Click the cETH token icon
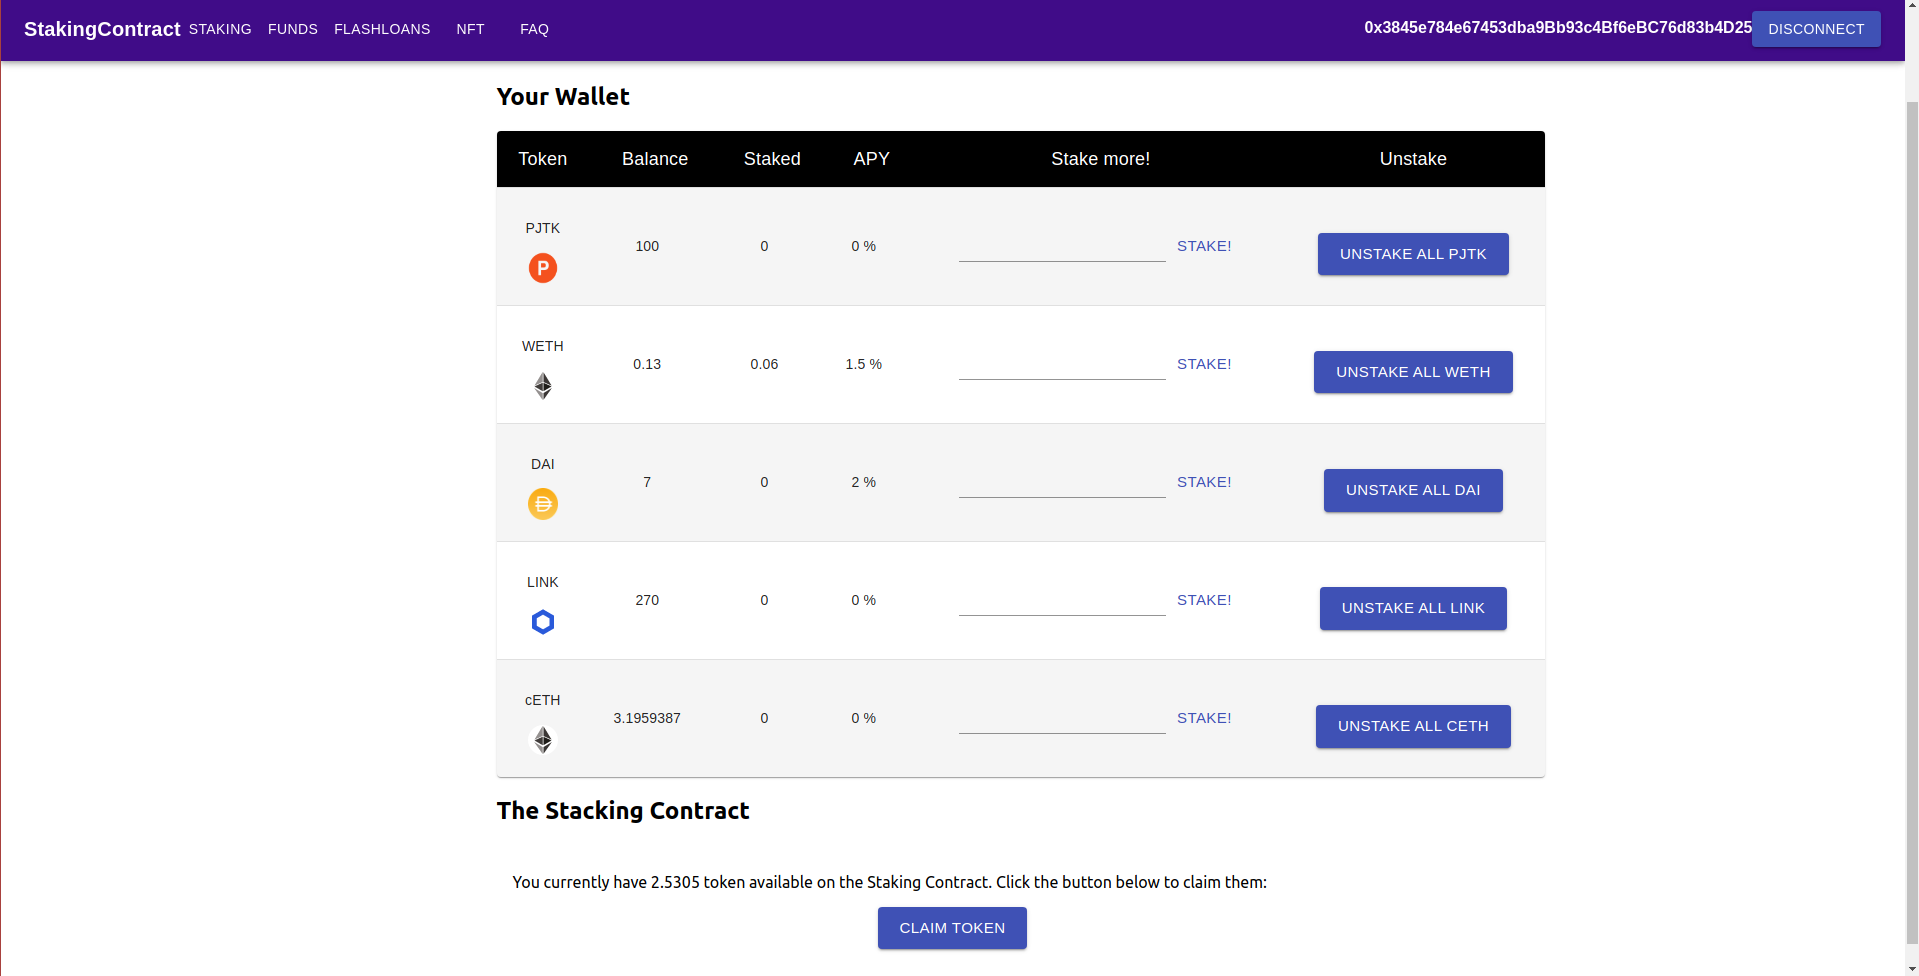 (542, 740)
